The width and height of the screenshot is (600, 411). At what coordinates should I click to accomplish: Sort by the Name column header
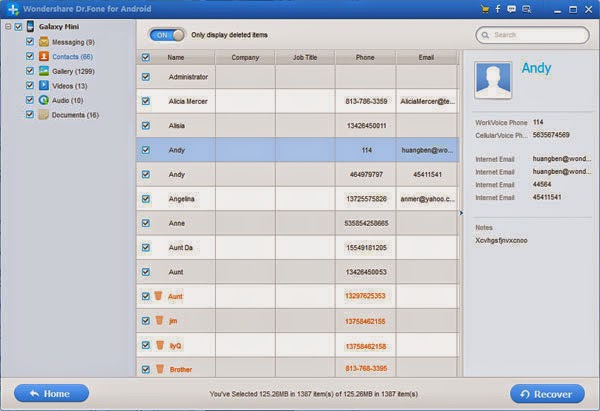176,57
